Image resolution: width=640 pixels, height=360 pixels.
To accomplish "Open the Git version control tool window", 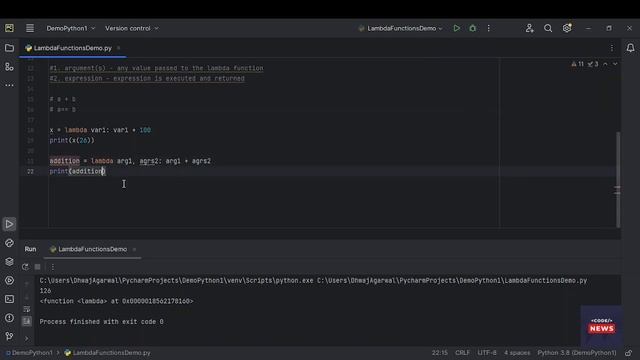I will coord(9,336).
